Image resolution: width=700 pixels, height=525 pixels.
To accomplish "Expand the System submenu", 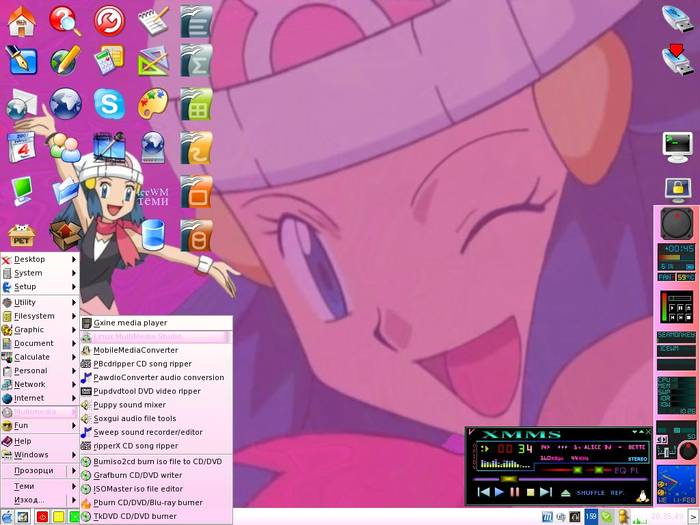I will click(40, 273).
